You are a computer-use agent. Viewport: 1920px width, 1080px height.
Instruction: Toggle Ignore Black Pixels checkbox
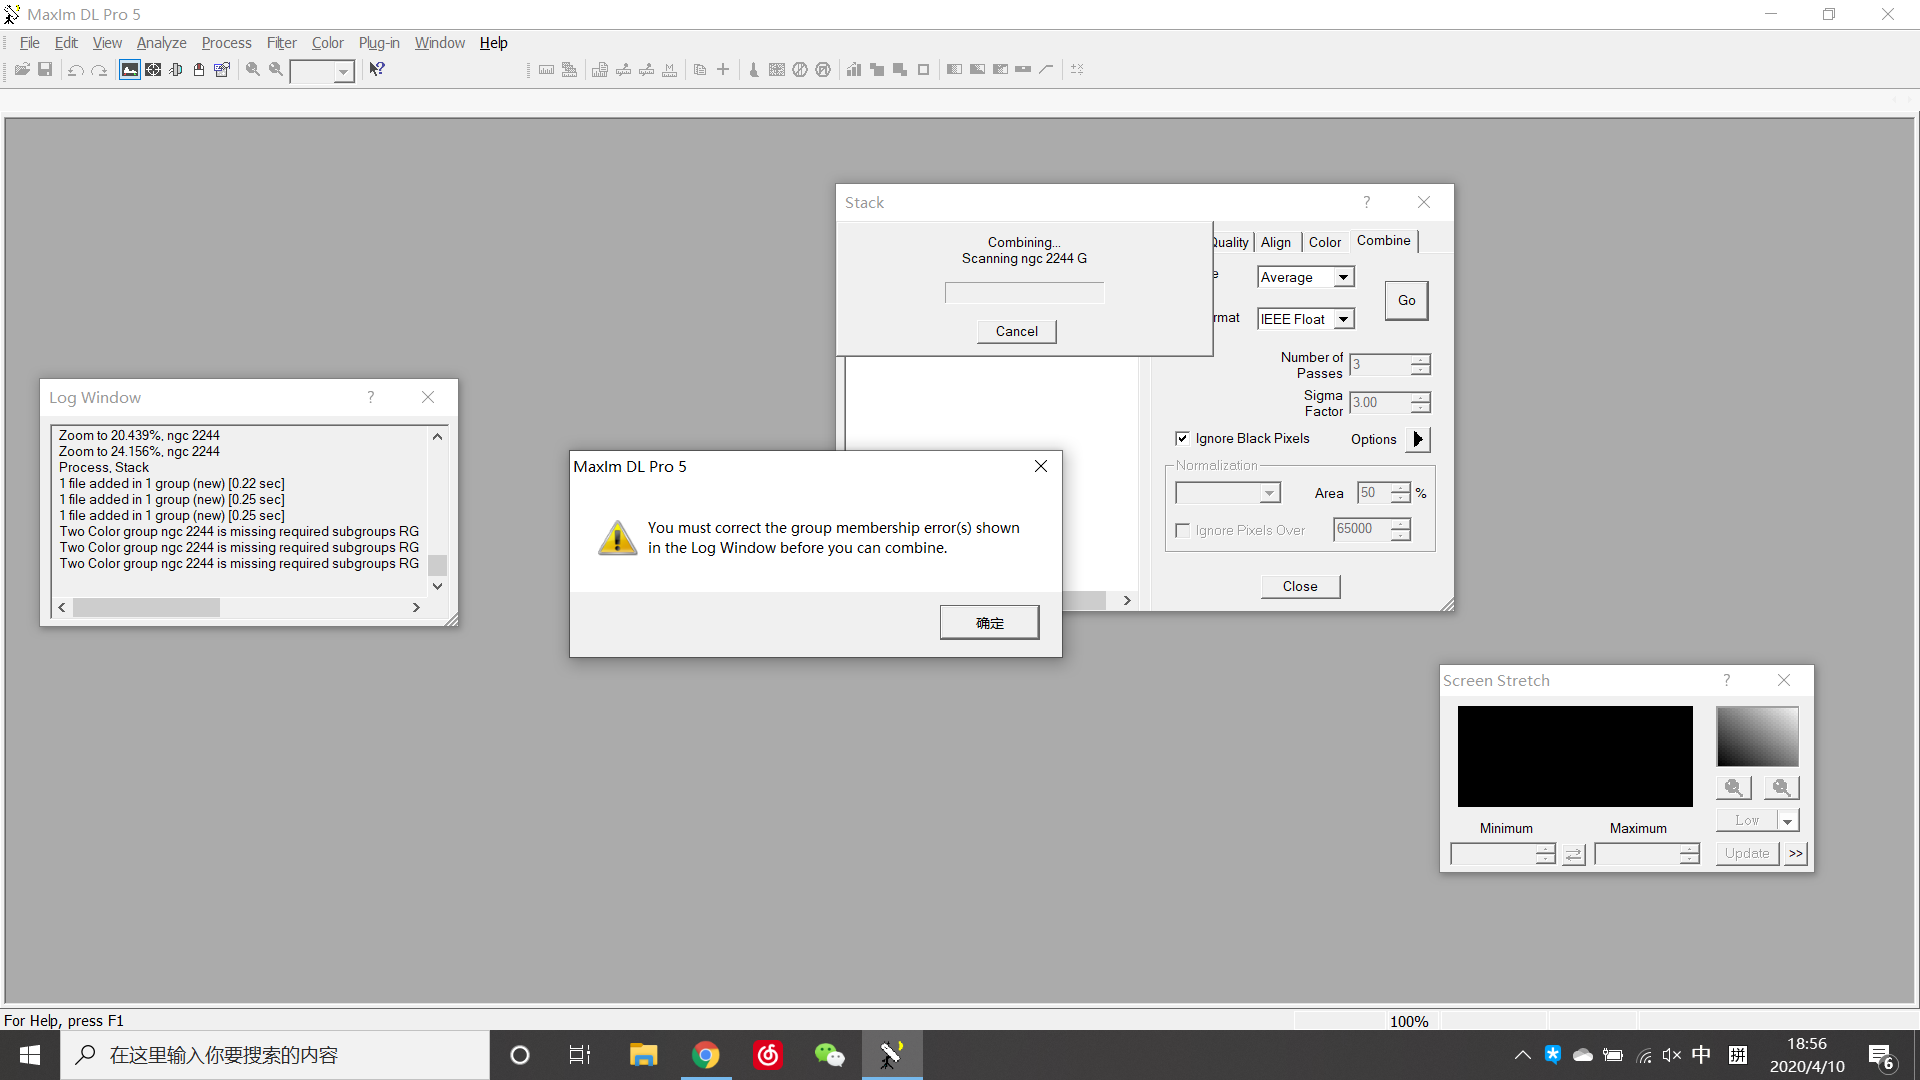coord(1182,438)
